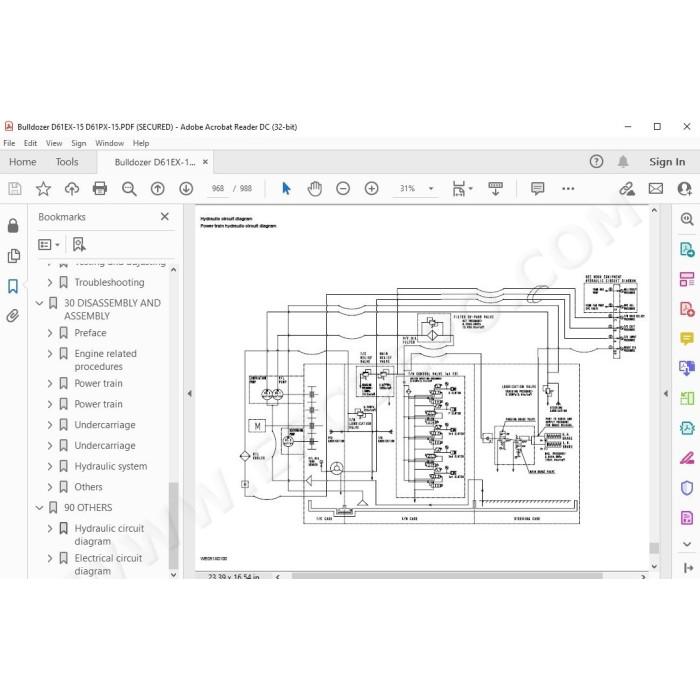Screen dimensions: 700x700
Task: Click the add new bookmark icon
Action: pyautogui.click(x=79, y=244)
